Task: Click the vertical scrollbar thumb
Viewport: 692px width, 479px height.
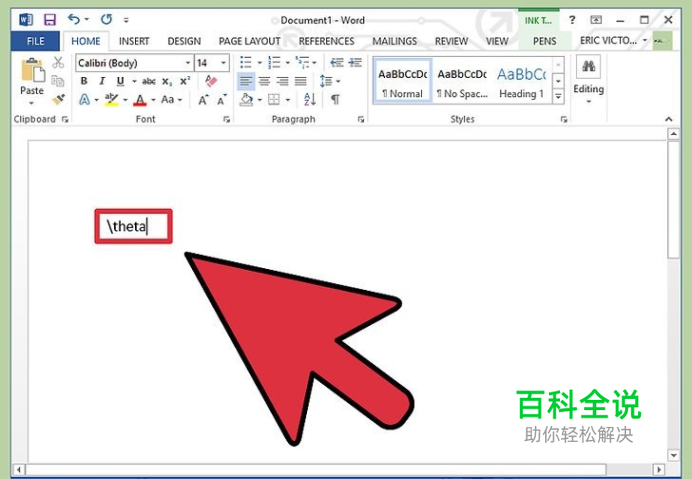Action: (673, 200)
